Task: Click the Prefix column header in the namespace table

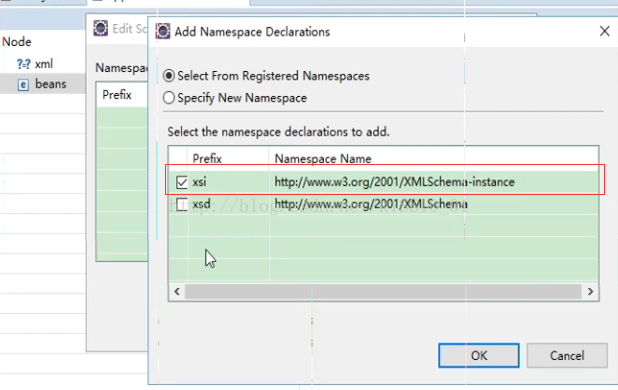Action: coord(207,158)
